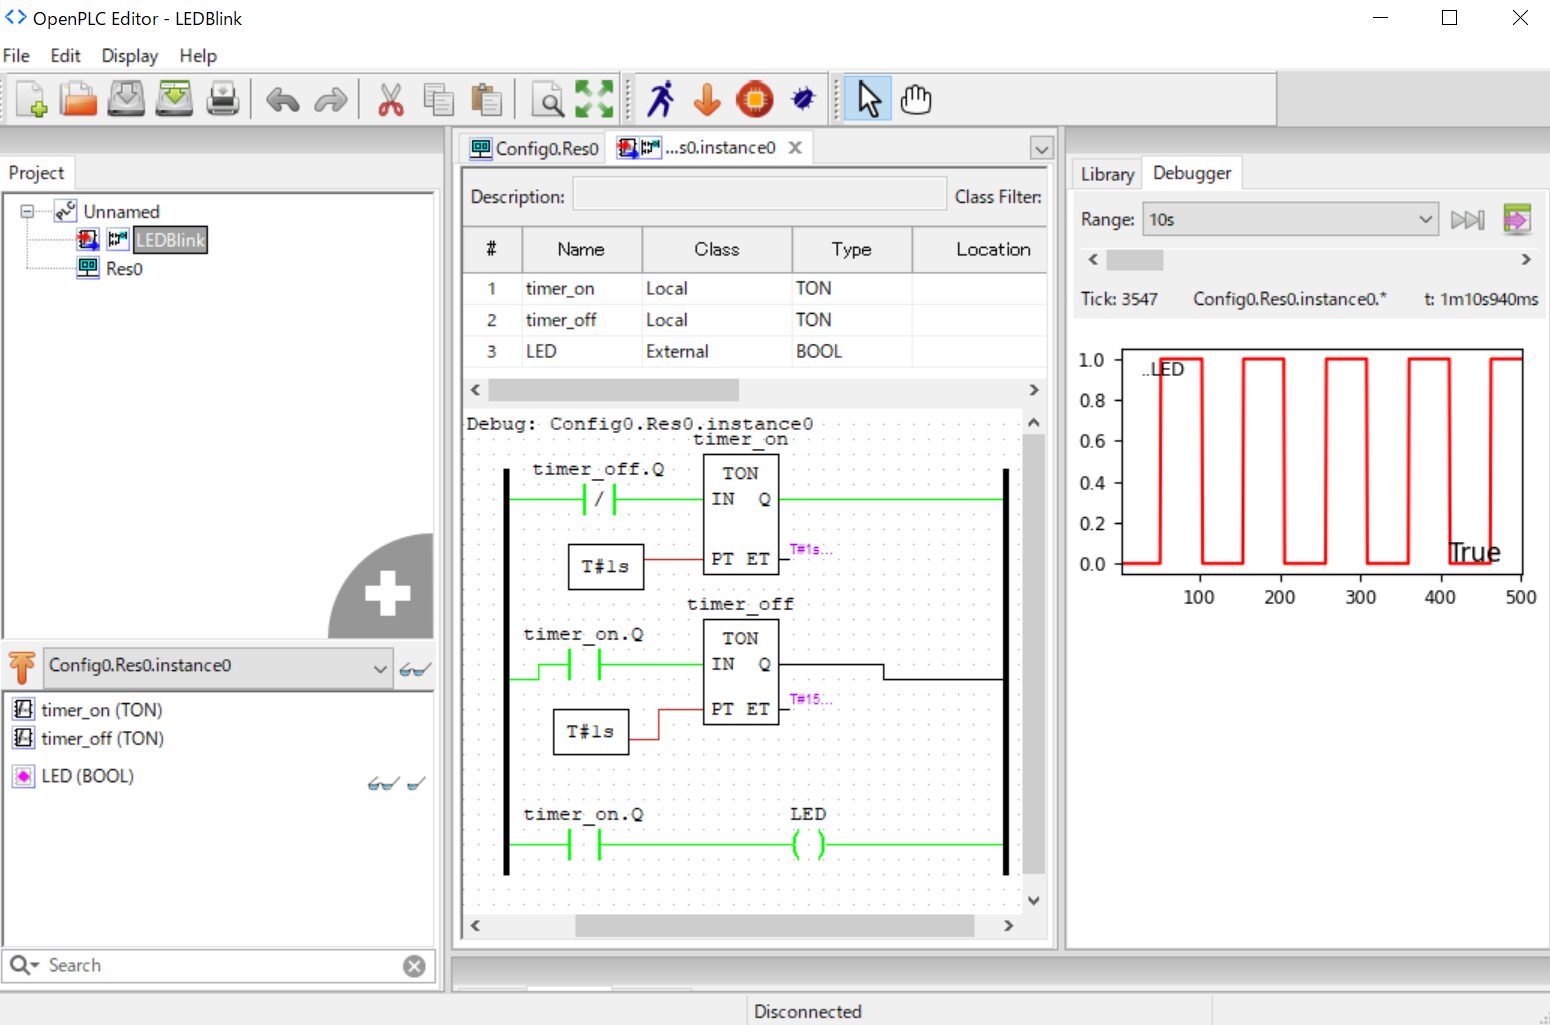Click the blue bug debug icon

pos(803,99)
